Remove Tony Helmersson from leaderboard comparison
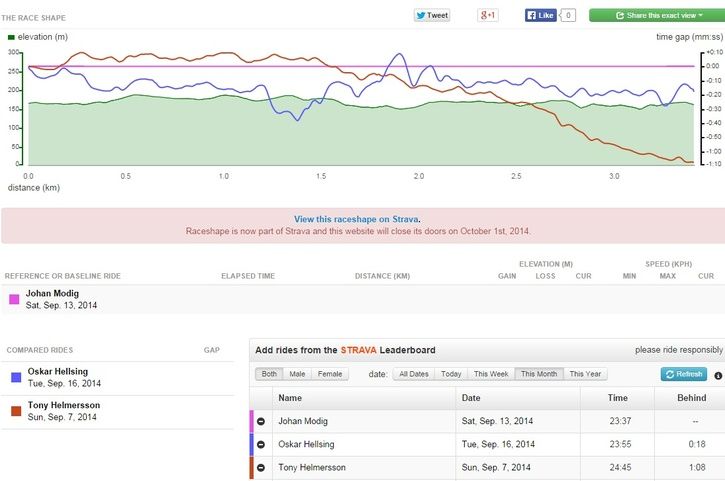Screen dimensions: 725x481 point(261,468)
